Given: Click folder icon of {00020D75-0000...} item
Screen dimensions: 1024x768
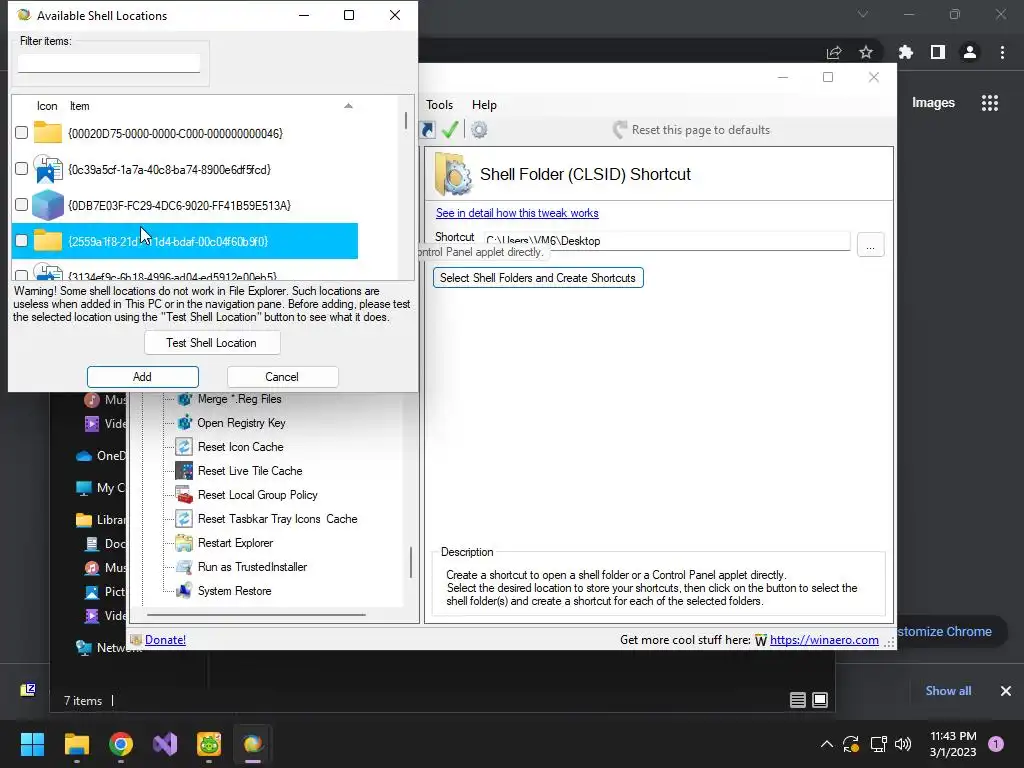Looking at the screenshot, I should tap(48, 133).
